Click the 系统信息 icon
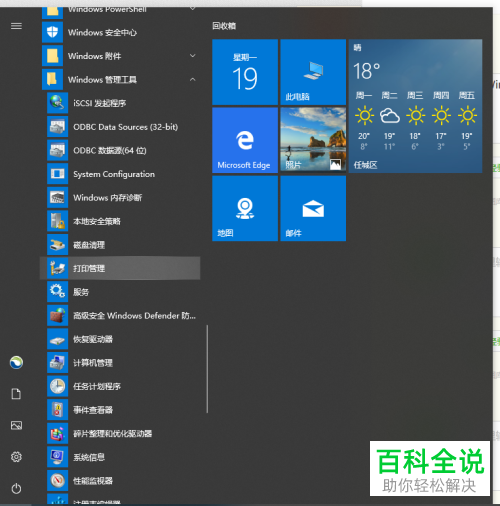 pos(58,457)
